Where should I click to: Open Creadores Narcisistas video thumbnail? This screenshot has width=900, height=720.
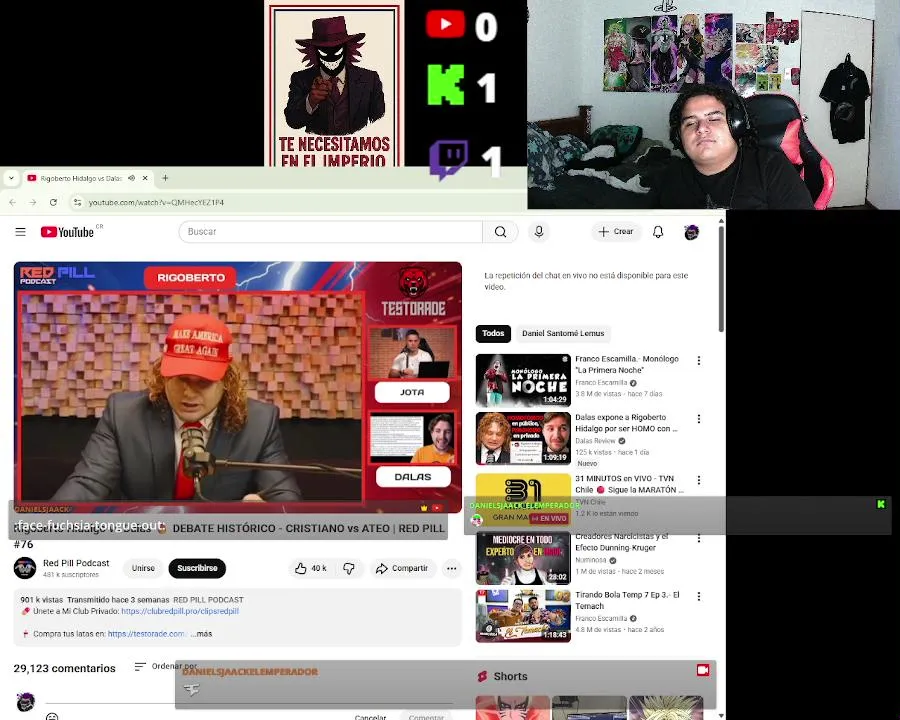[x=523, y=558]
